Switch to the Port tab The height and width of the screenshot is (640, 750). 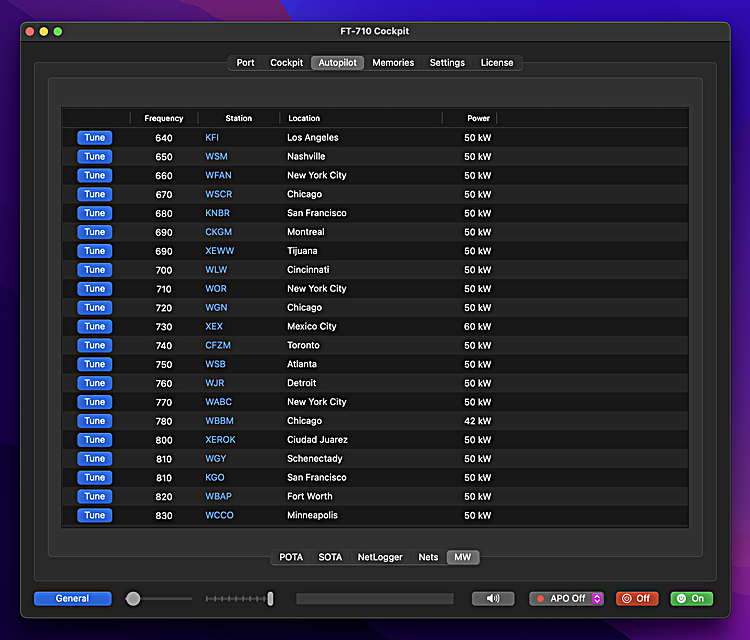click(245, 63)
